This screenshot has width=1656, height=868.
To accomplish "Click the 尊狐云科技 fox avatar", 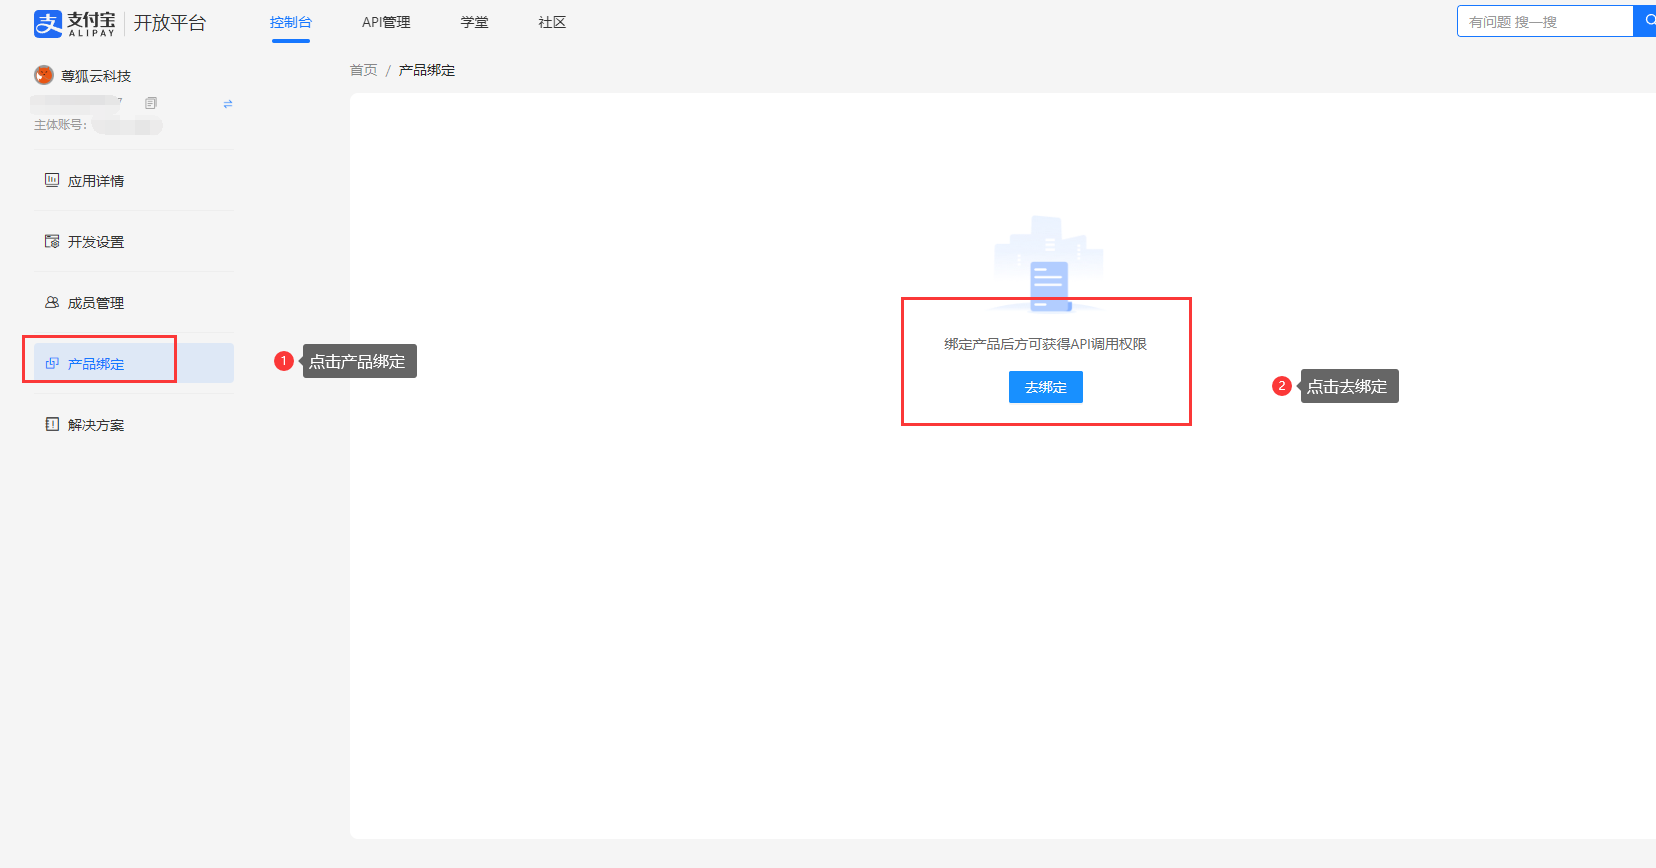I will tap(44, 75).
